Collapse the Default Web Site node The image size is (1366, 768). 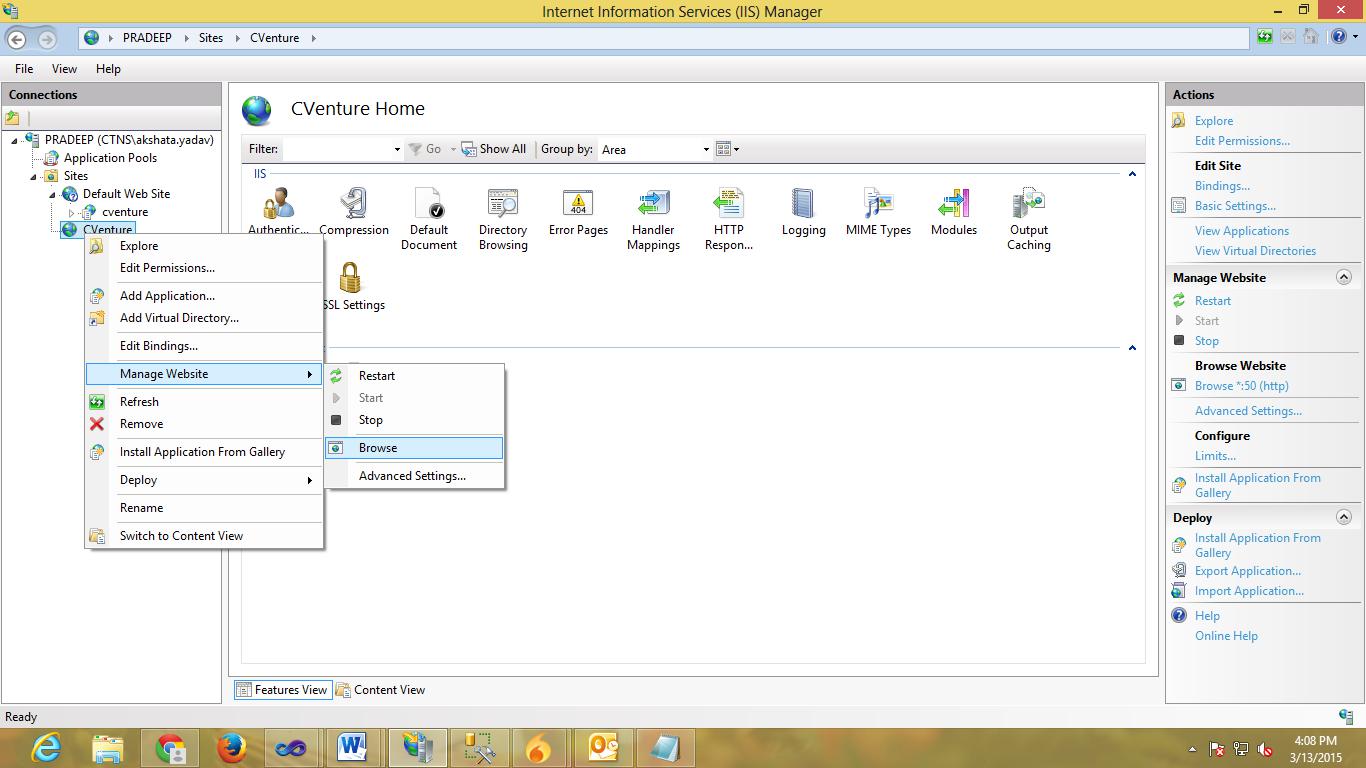point(52,194)
